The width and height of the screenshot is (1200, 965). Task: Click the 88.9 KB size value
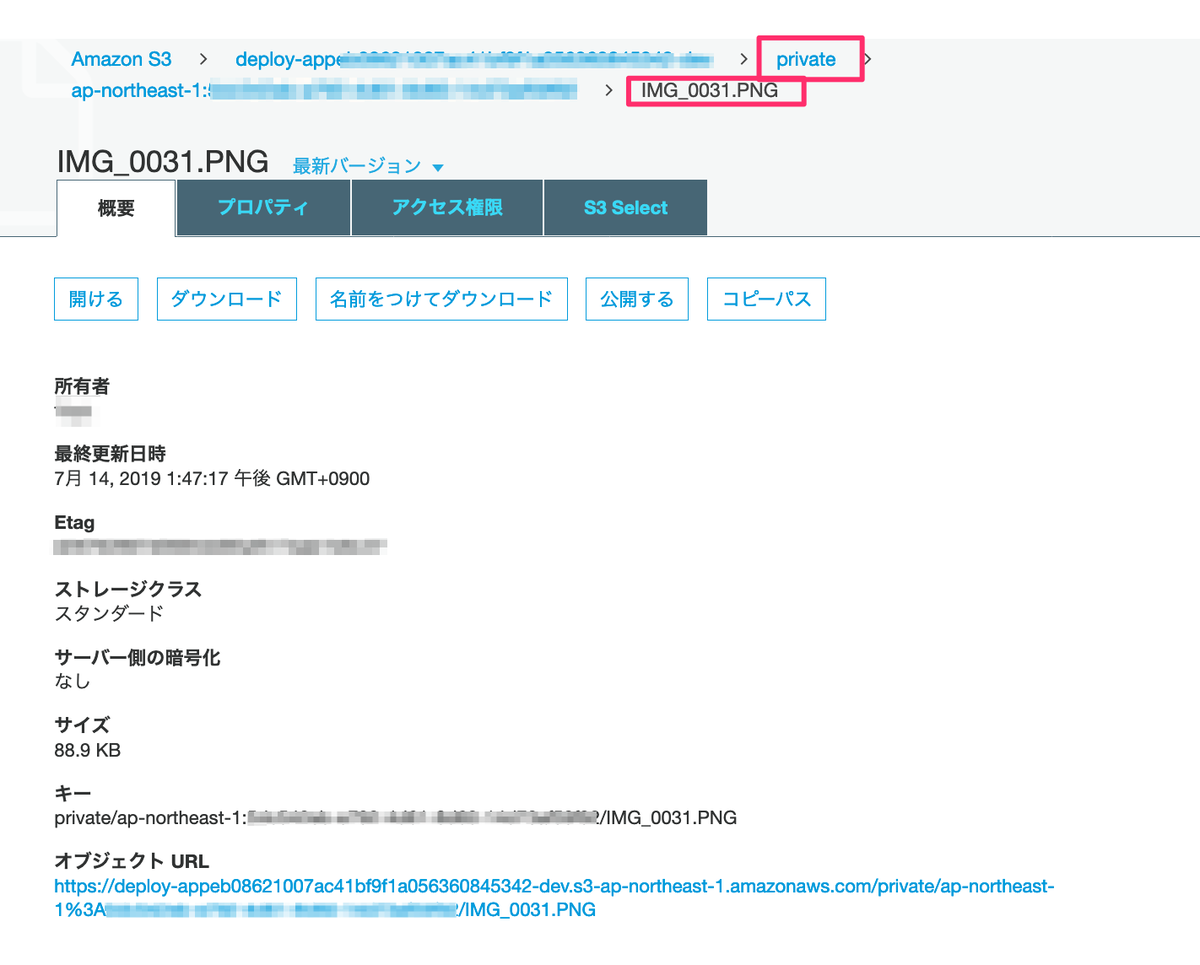(x=87, y=749)
